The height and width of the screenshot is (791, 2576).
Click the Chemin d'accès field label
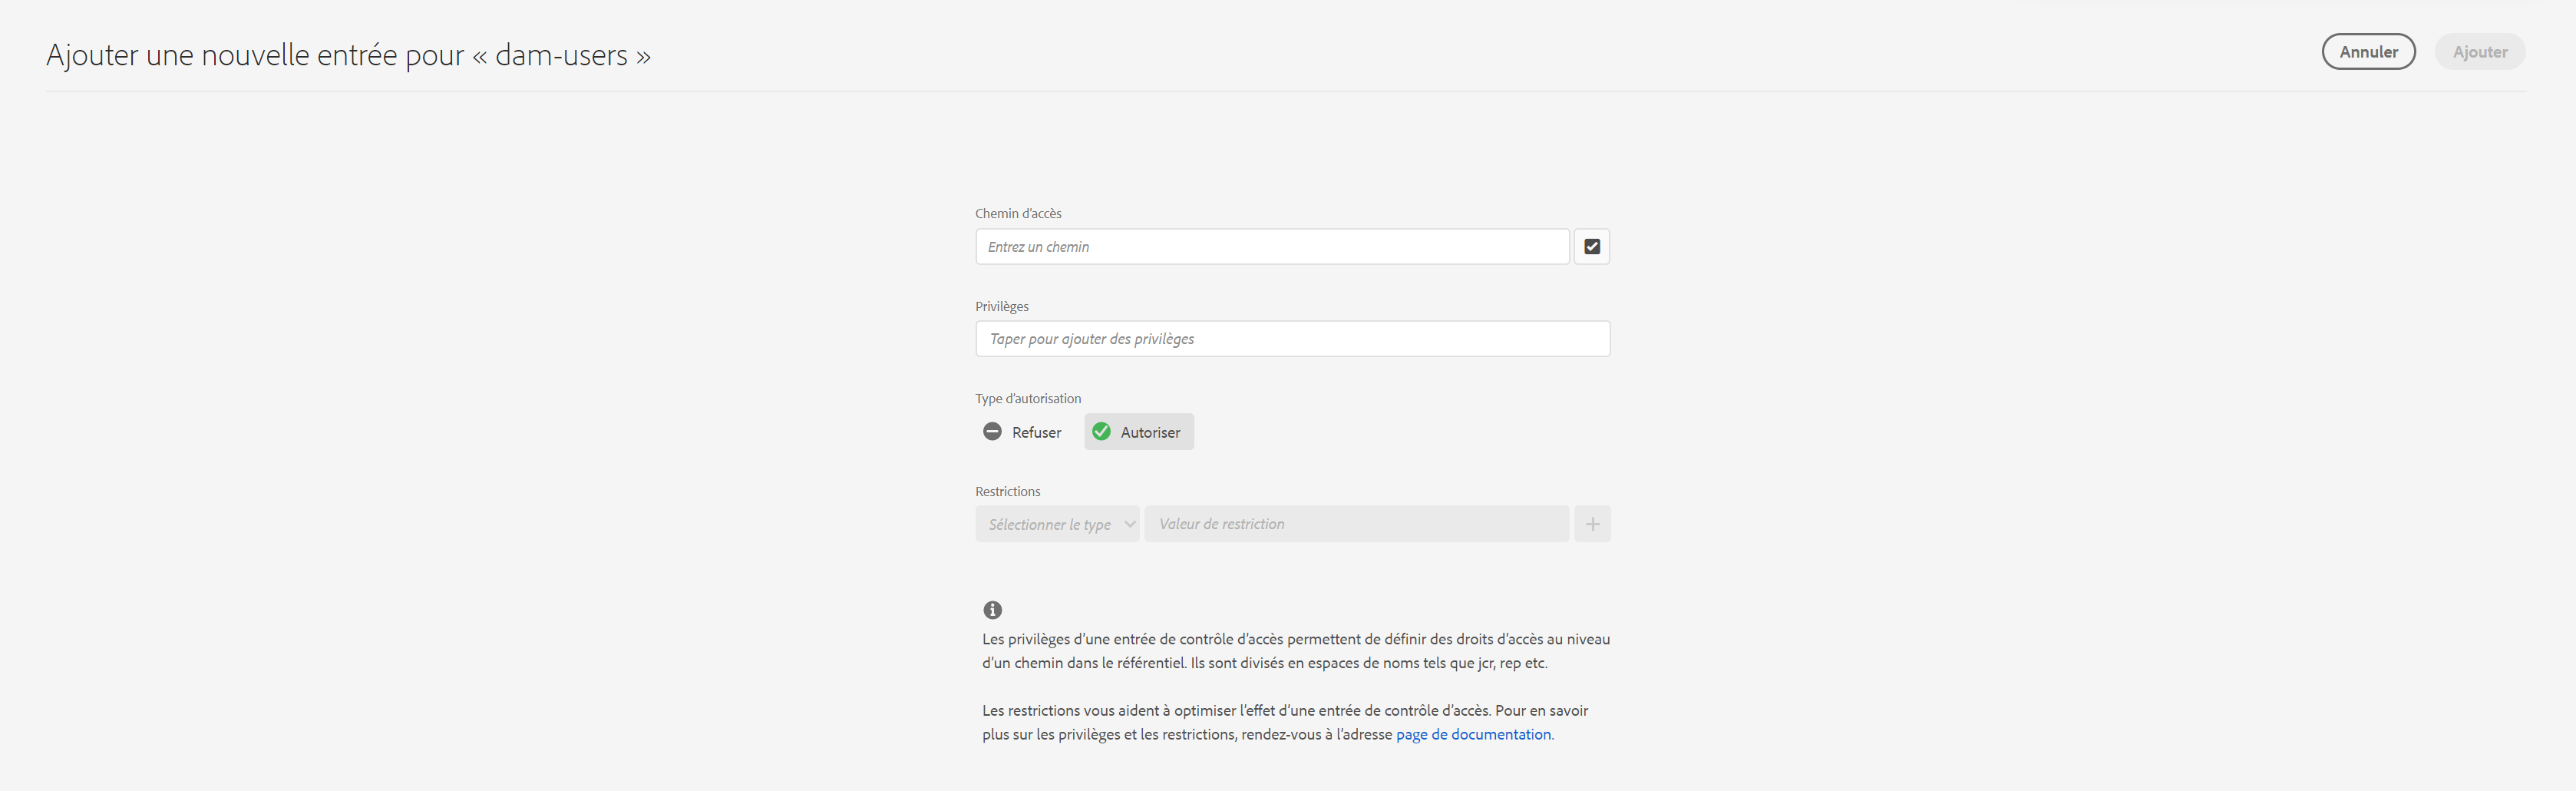[x=1018, y=214]
